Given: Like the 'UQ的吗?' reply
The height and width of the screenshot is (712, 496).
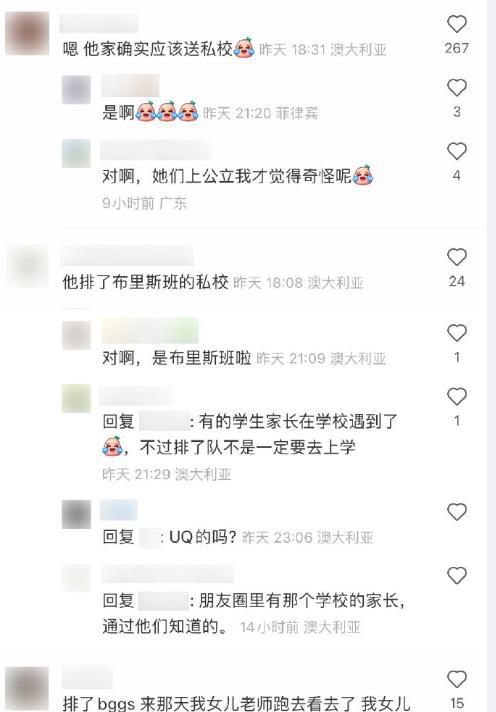Looking at the screenshot, I should click(456, 512).
